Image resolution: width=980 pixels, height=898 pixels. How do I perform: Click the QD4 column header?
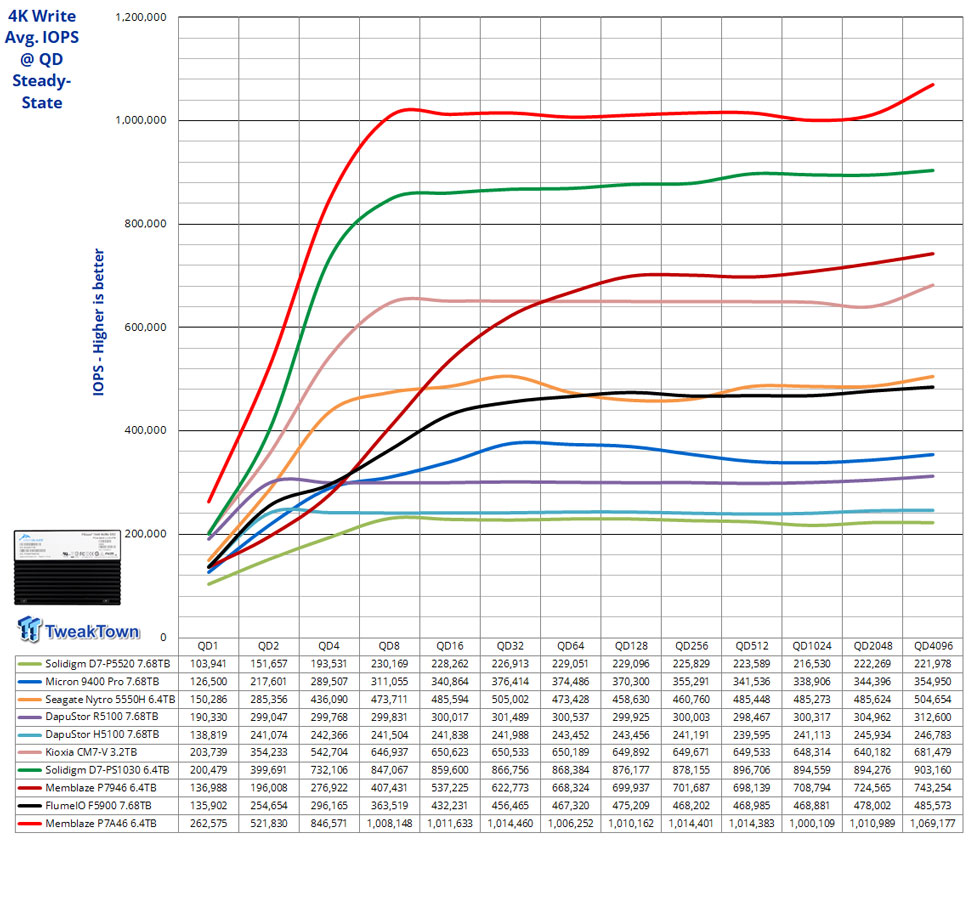329,646
